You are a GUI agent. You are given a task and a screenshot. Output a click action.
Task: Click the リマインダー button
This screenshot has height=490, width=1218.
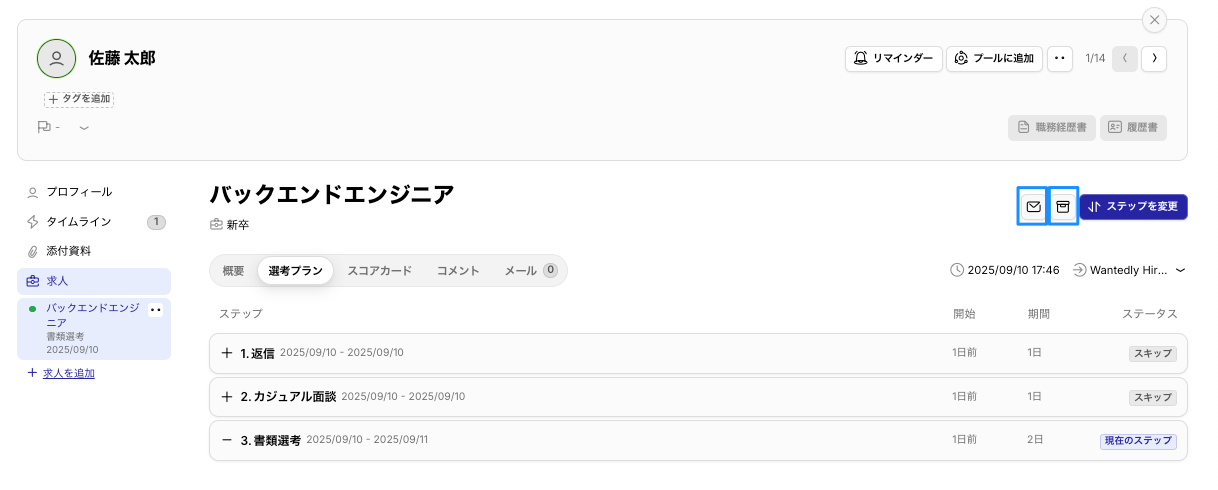[x=894, y=59]
